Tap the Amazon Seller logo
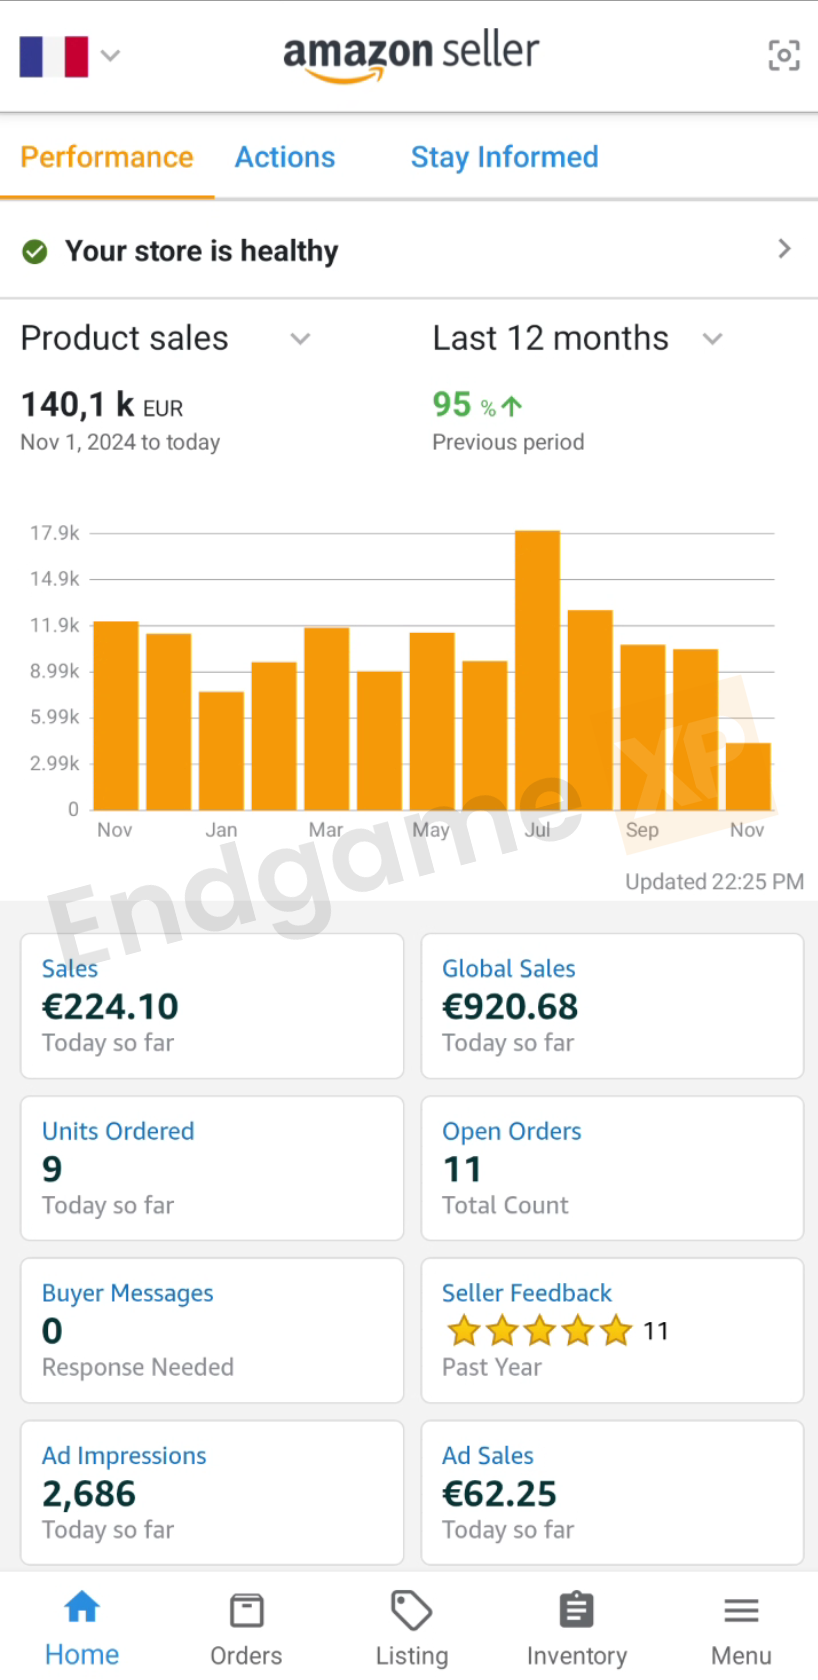The image size is (818, 1680). pyautogui.click(x=411, y=55)
